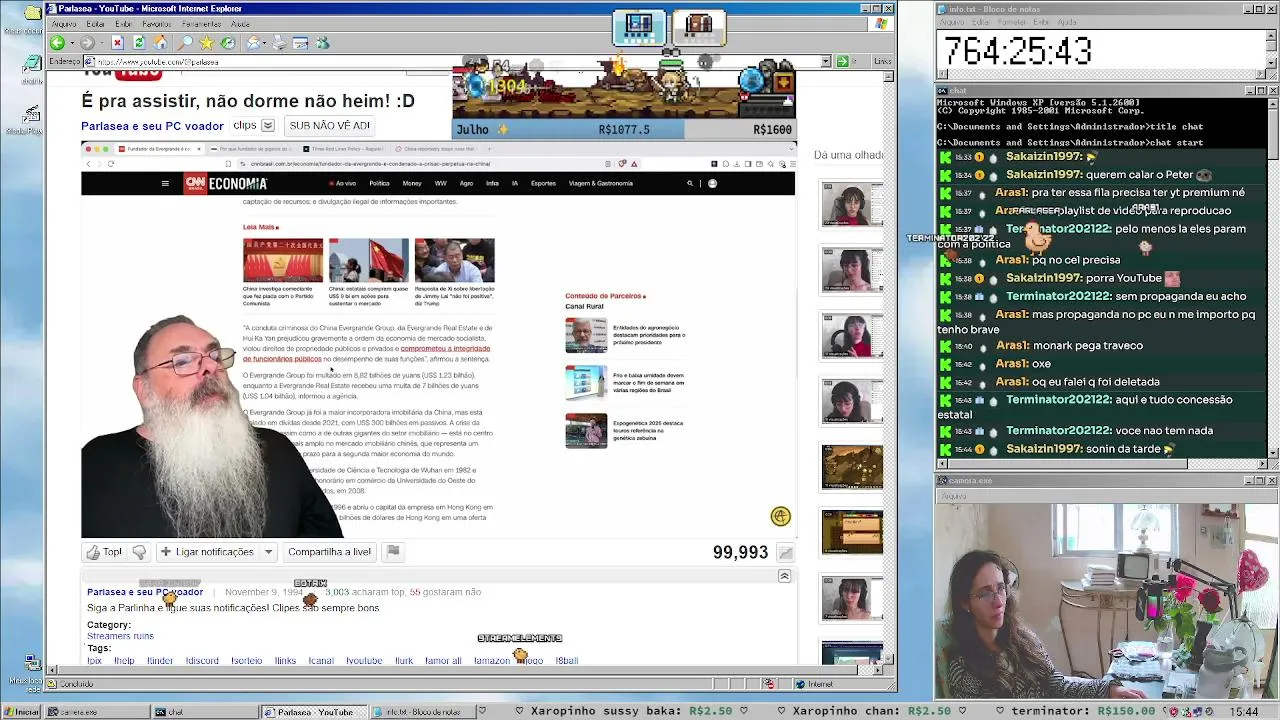Open the Arquivo menu in Internet Explorer

coord(64,24)
